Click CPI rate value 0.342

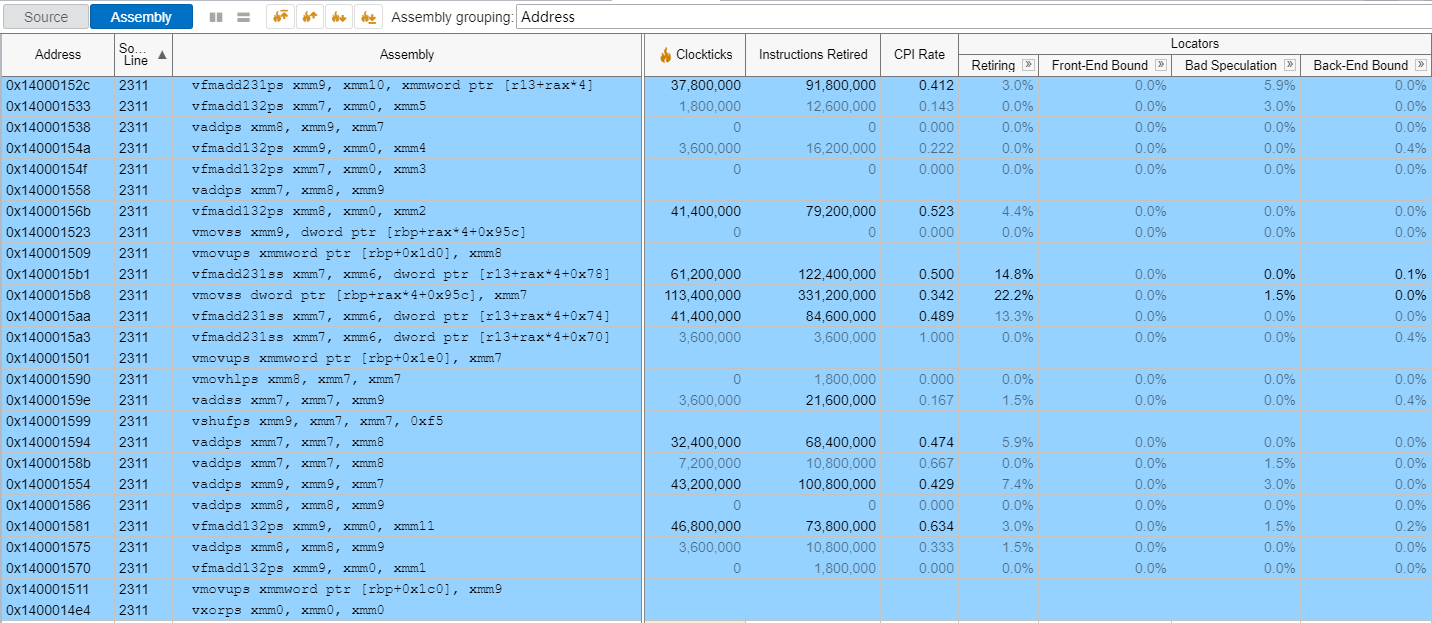pyautogui.click(x=937, y=296)
